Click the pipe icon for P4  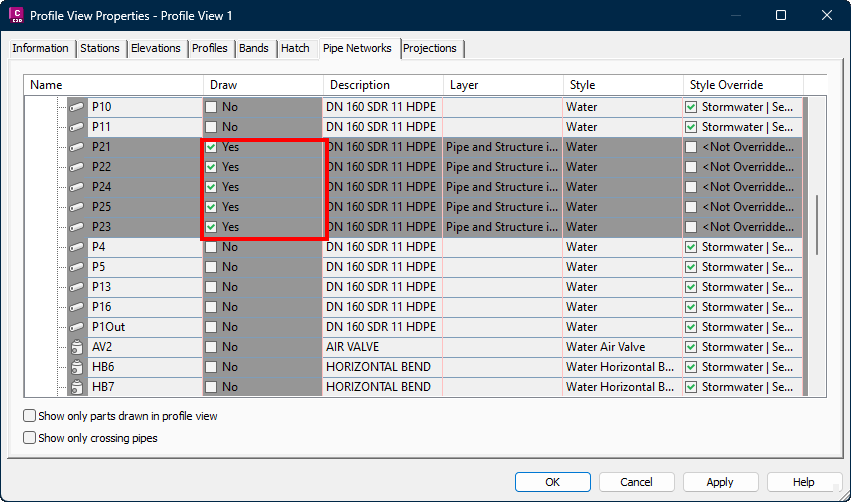click(77, 247)
